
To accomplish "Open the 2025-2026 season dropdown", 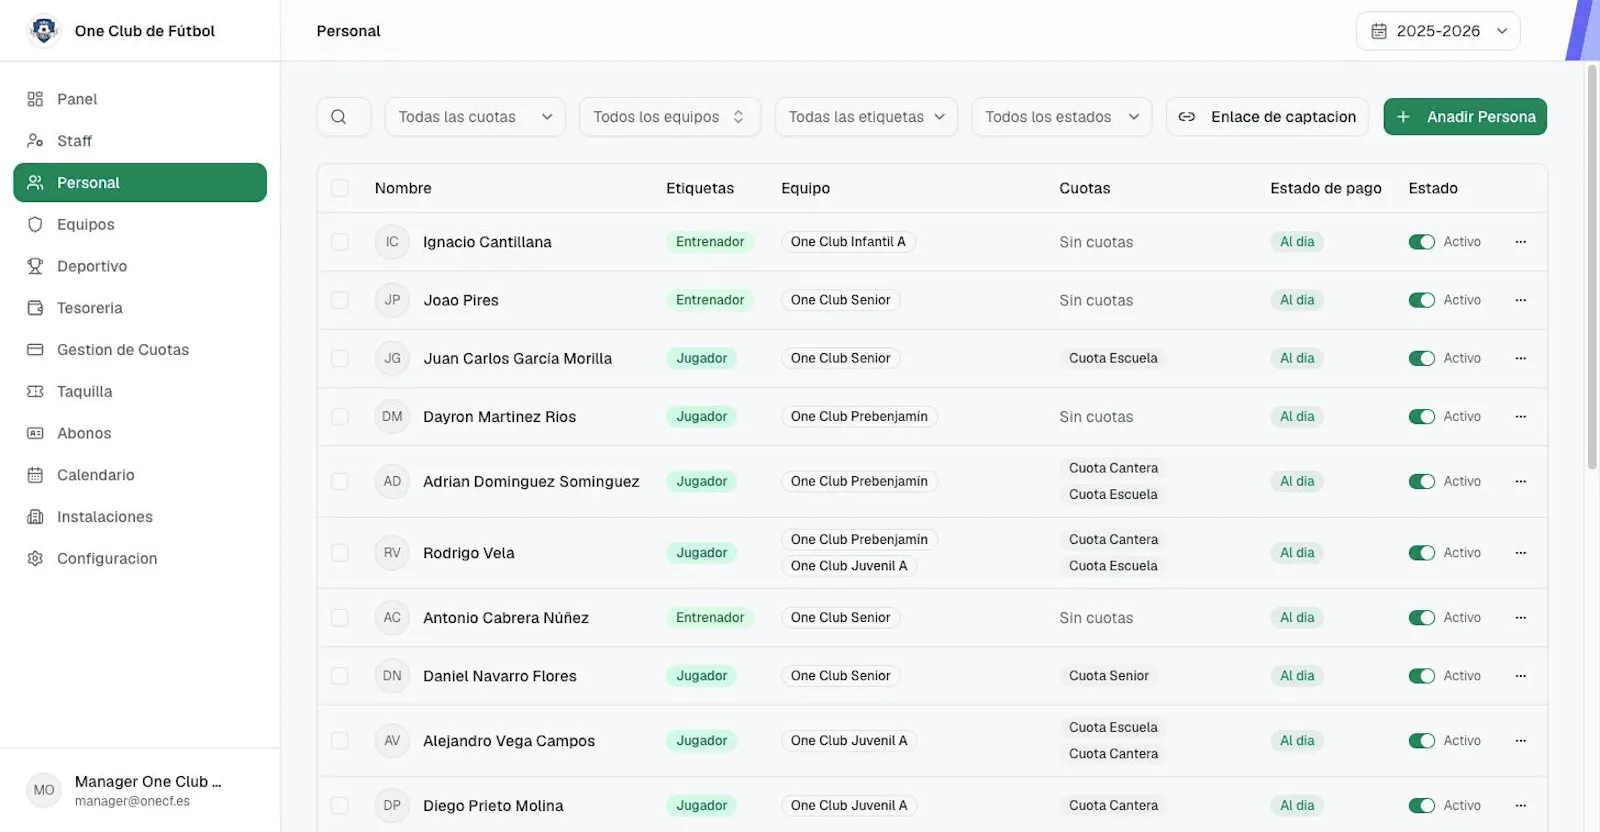I will point(1438,31).
